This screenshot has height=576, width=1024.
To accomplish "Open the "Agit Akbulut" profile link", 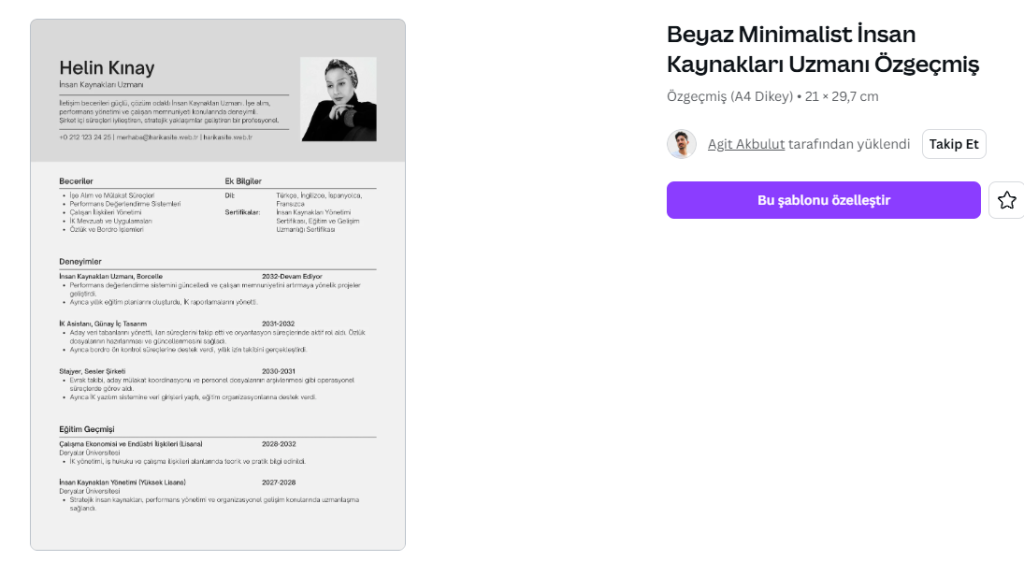I will 746,144.
